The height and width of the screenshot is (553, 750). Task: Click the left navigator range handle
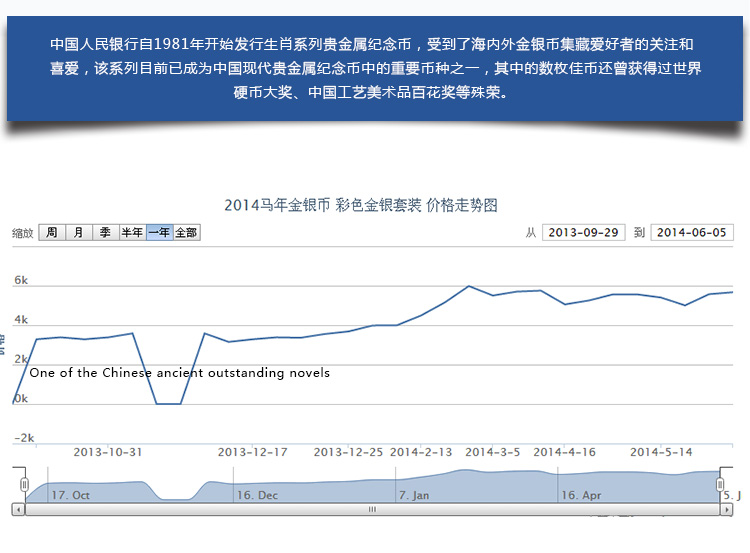(x=25, y=485)
